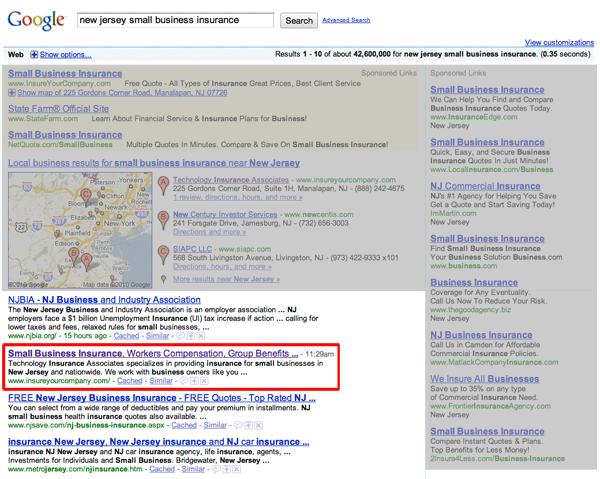
Task: Click Directions and more under New Century Investor Services
Action: tap(209, 232)
